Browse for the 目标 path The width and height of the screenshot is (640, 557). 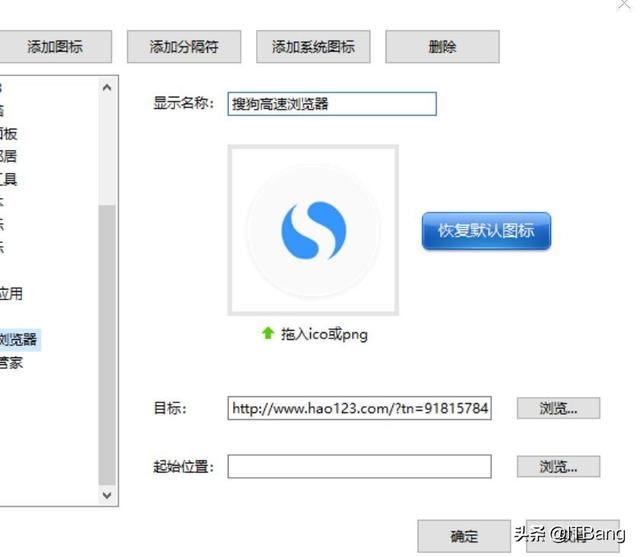(558, 408)
